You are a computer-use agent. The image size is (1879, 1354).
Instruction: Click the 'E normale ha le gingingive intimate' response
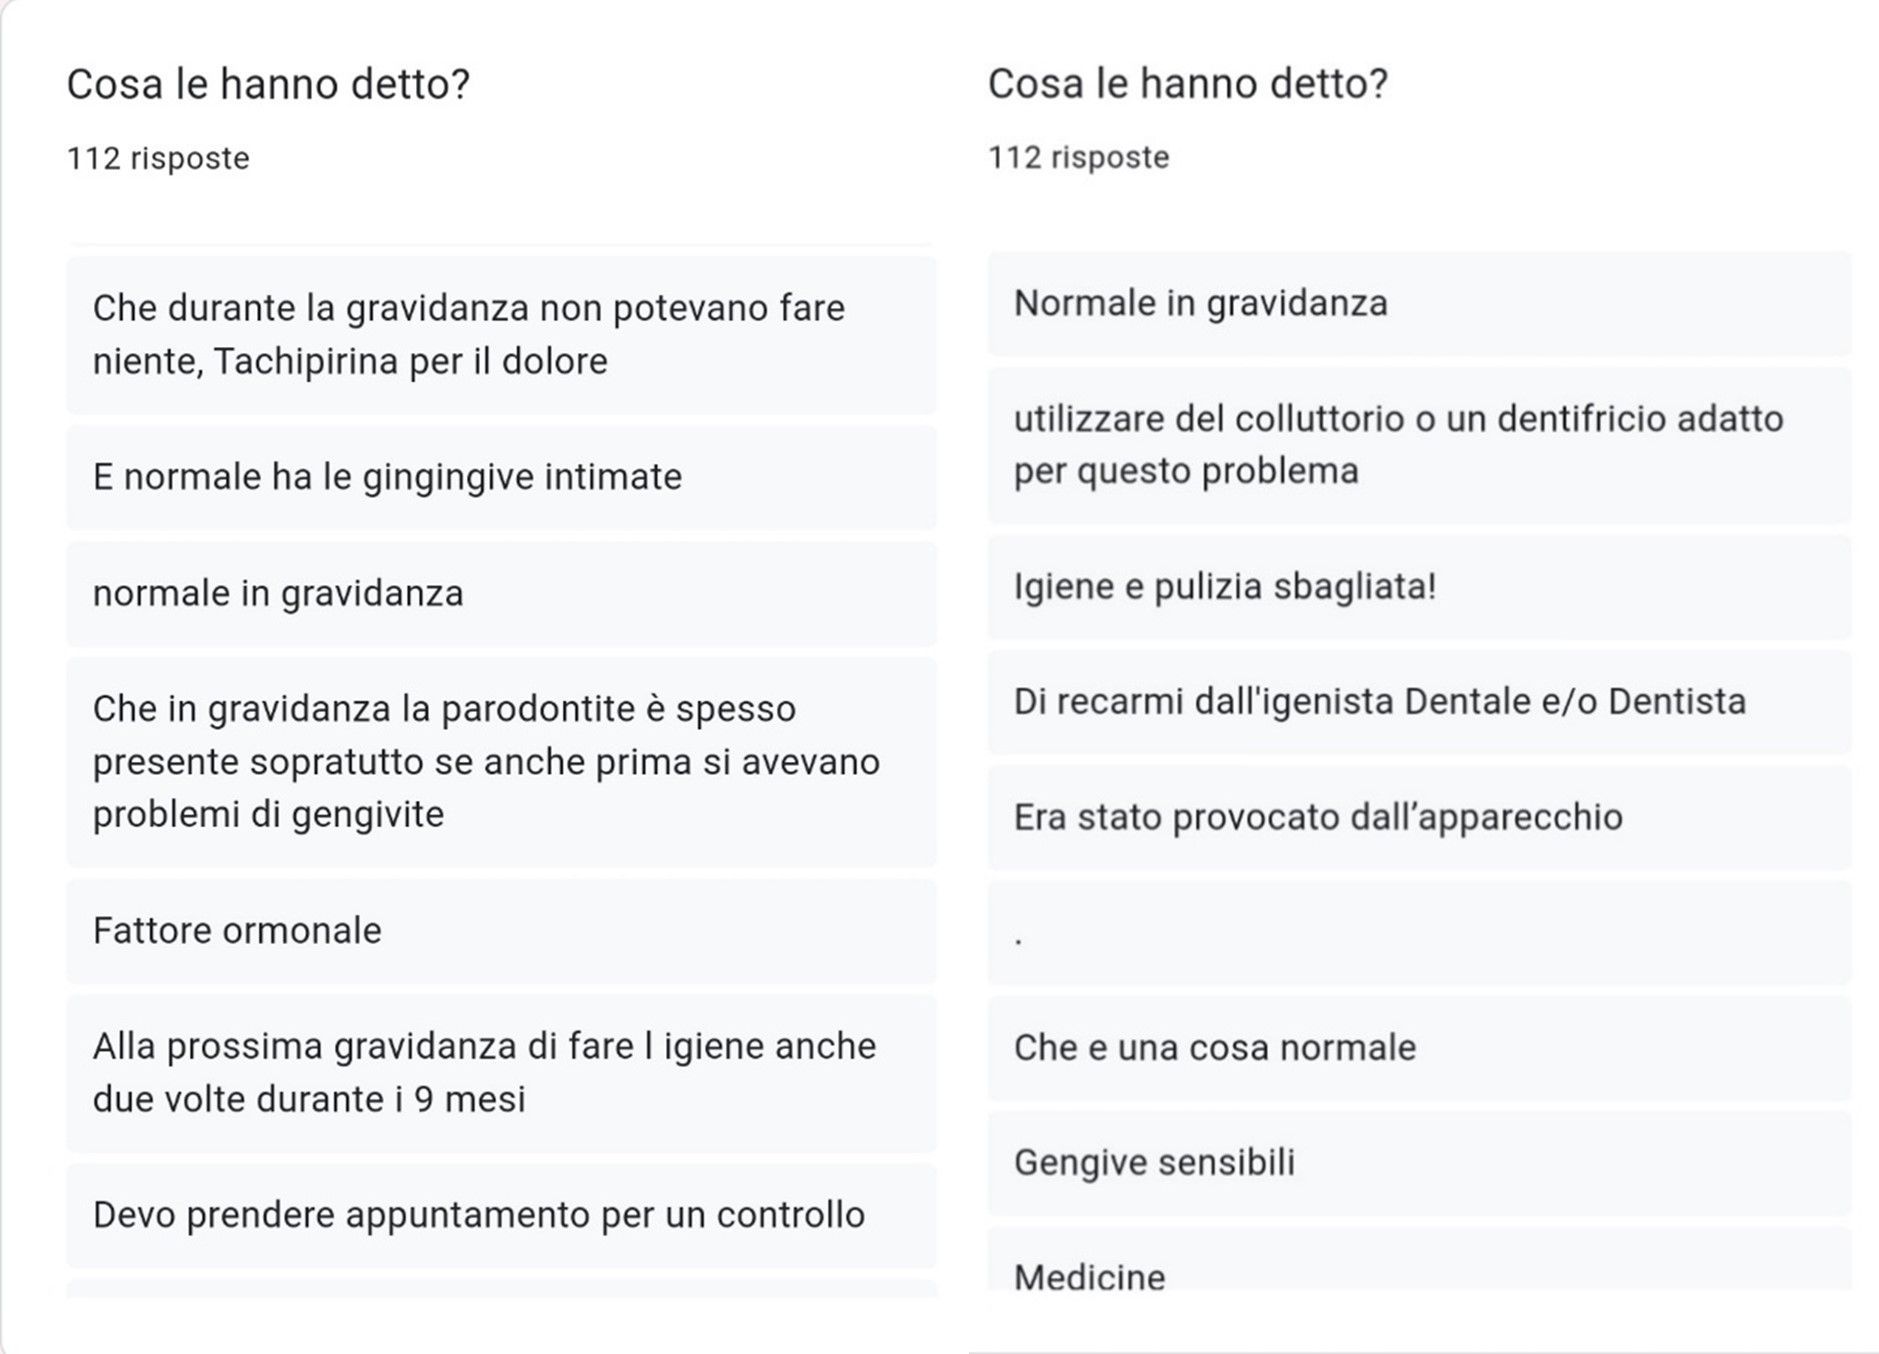click(x=501, y=477)
